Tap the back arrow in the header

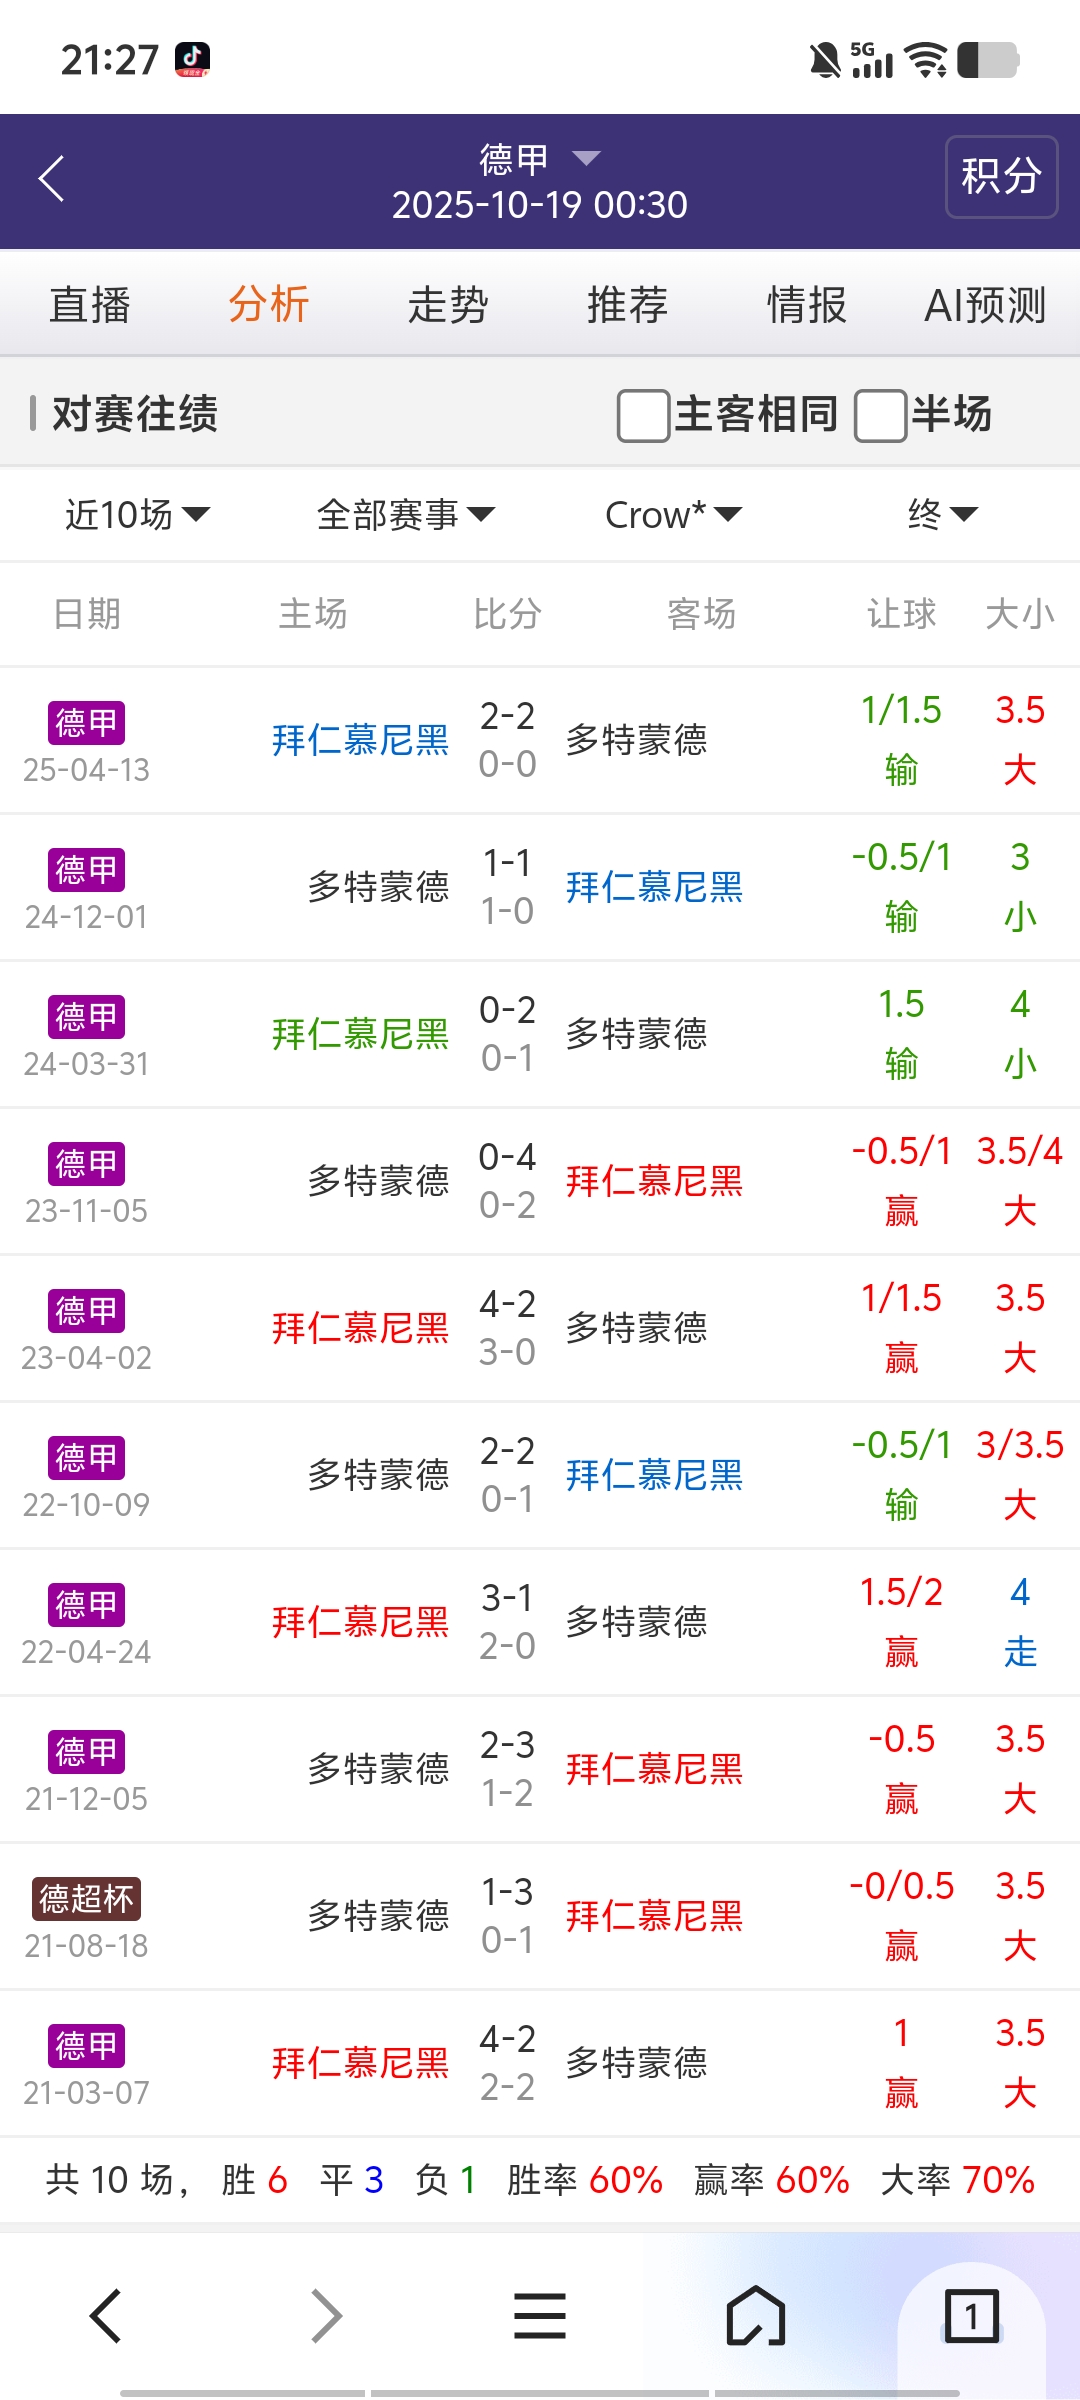52,180
